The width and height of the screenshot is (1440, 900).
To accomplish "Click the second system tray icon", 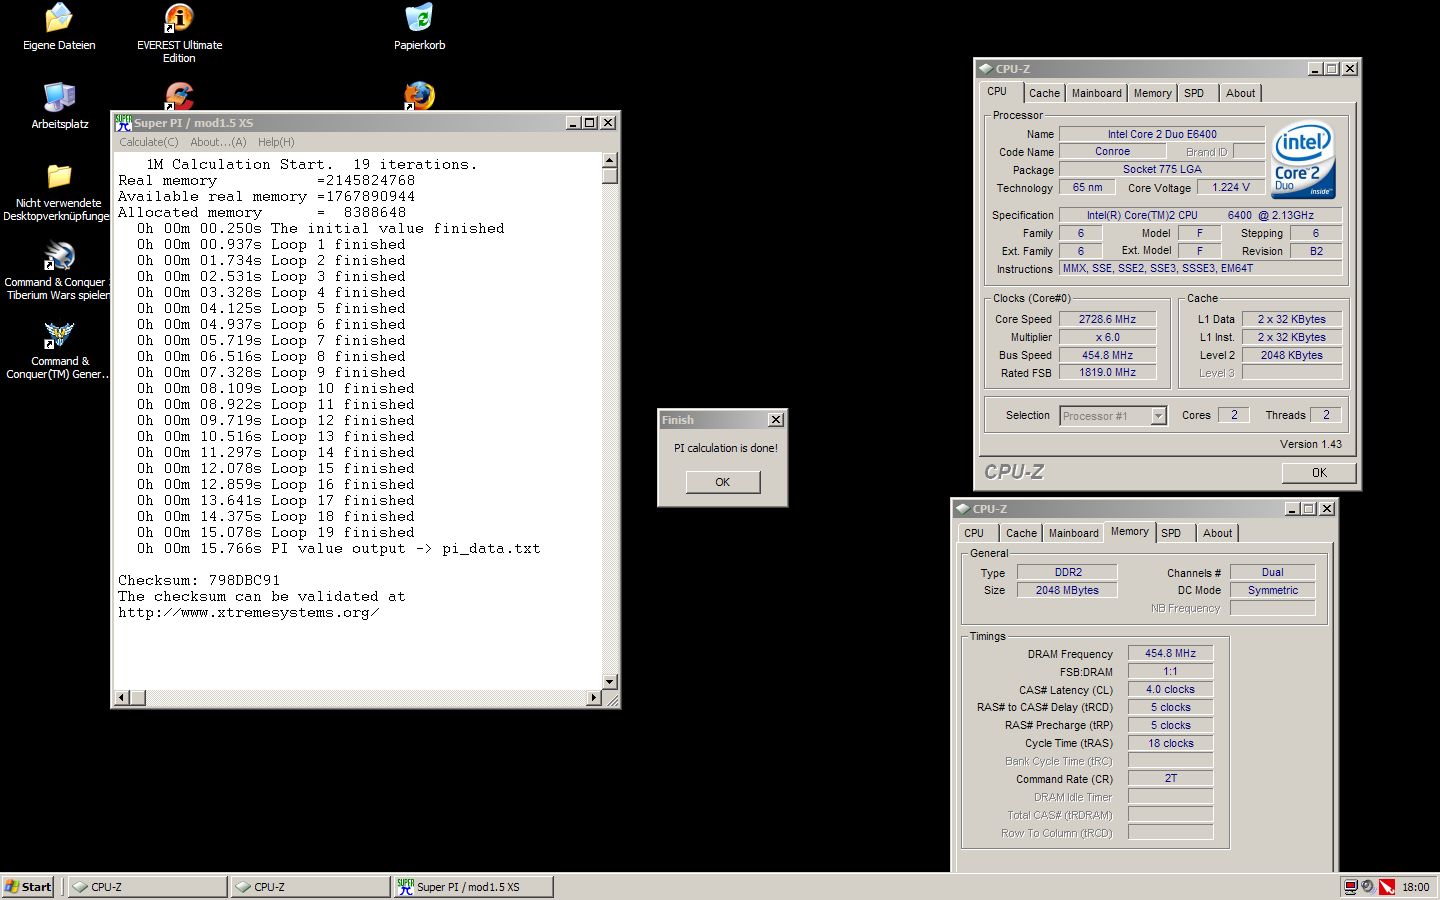I will click(x=1367, y=886).
